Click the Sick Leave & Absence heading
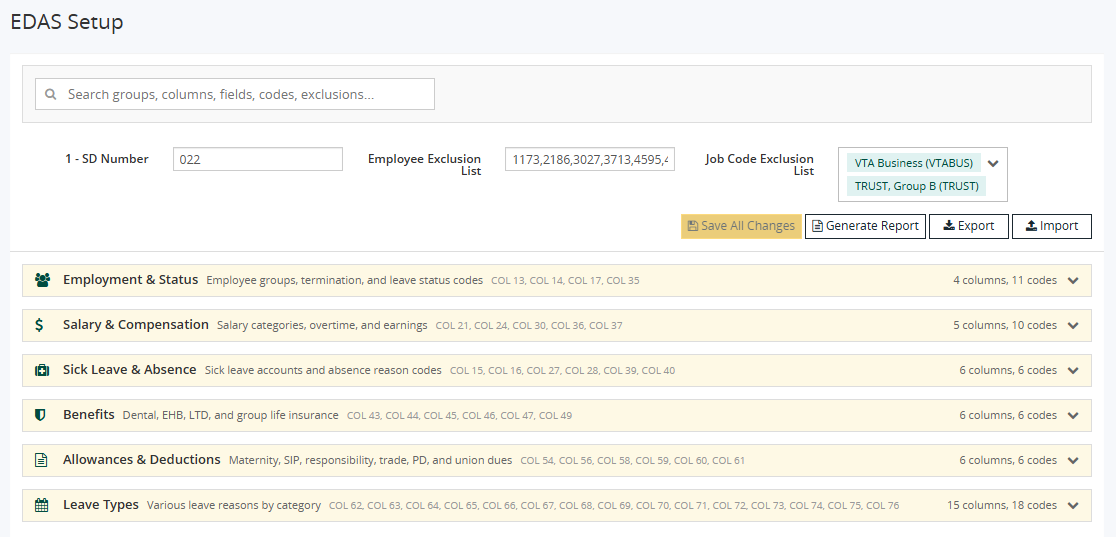1116x537 pixels. click(x=130, y=370)
